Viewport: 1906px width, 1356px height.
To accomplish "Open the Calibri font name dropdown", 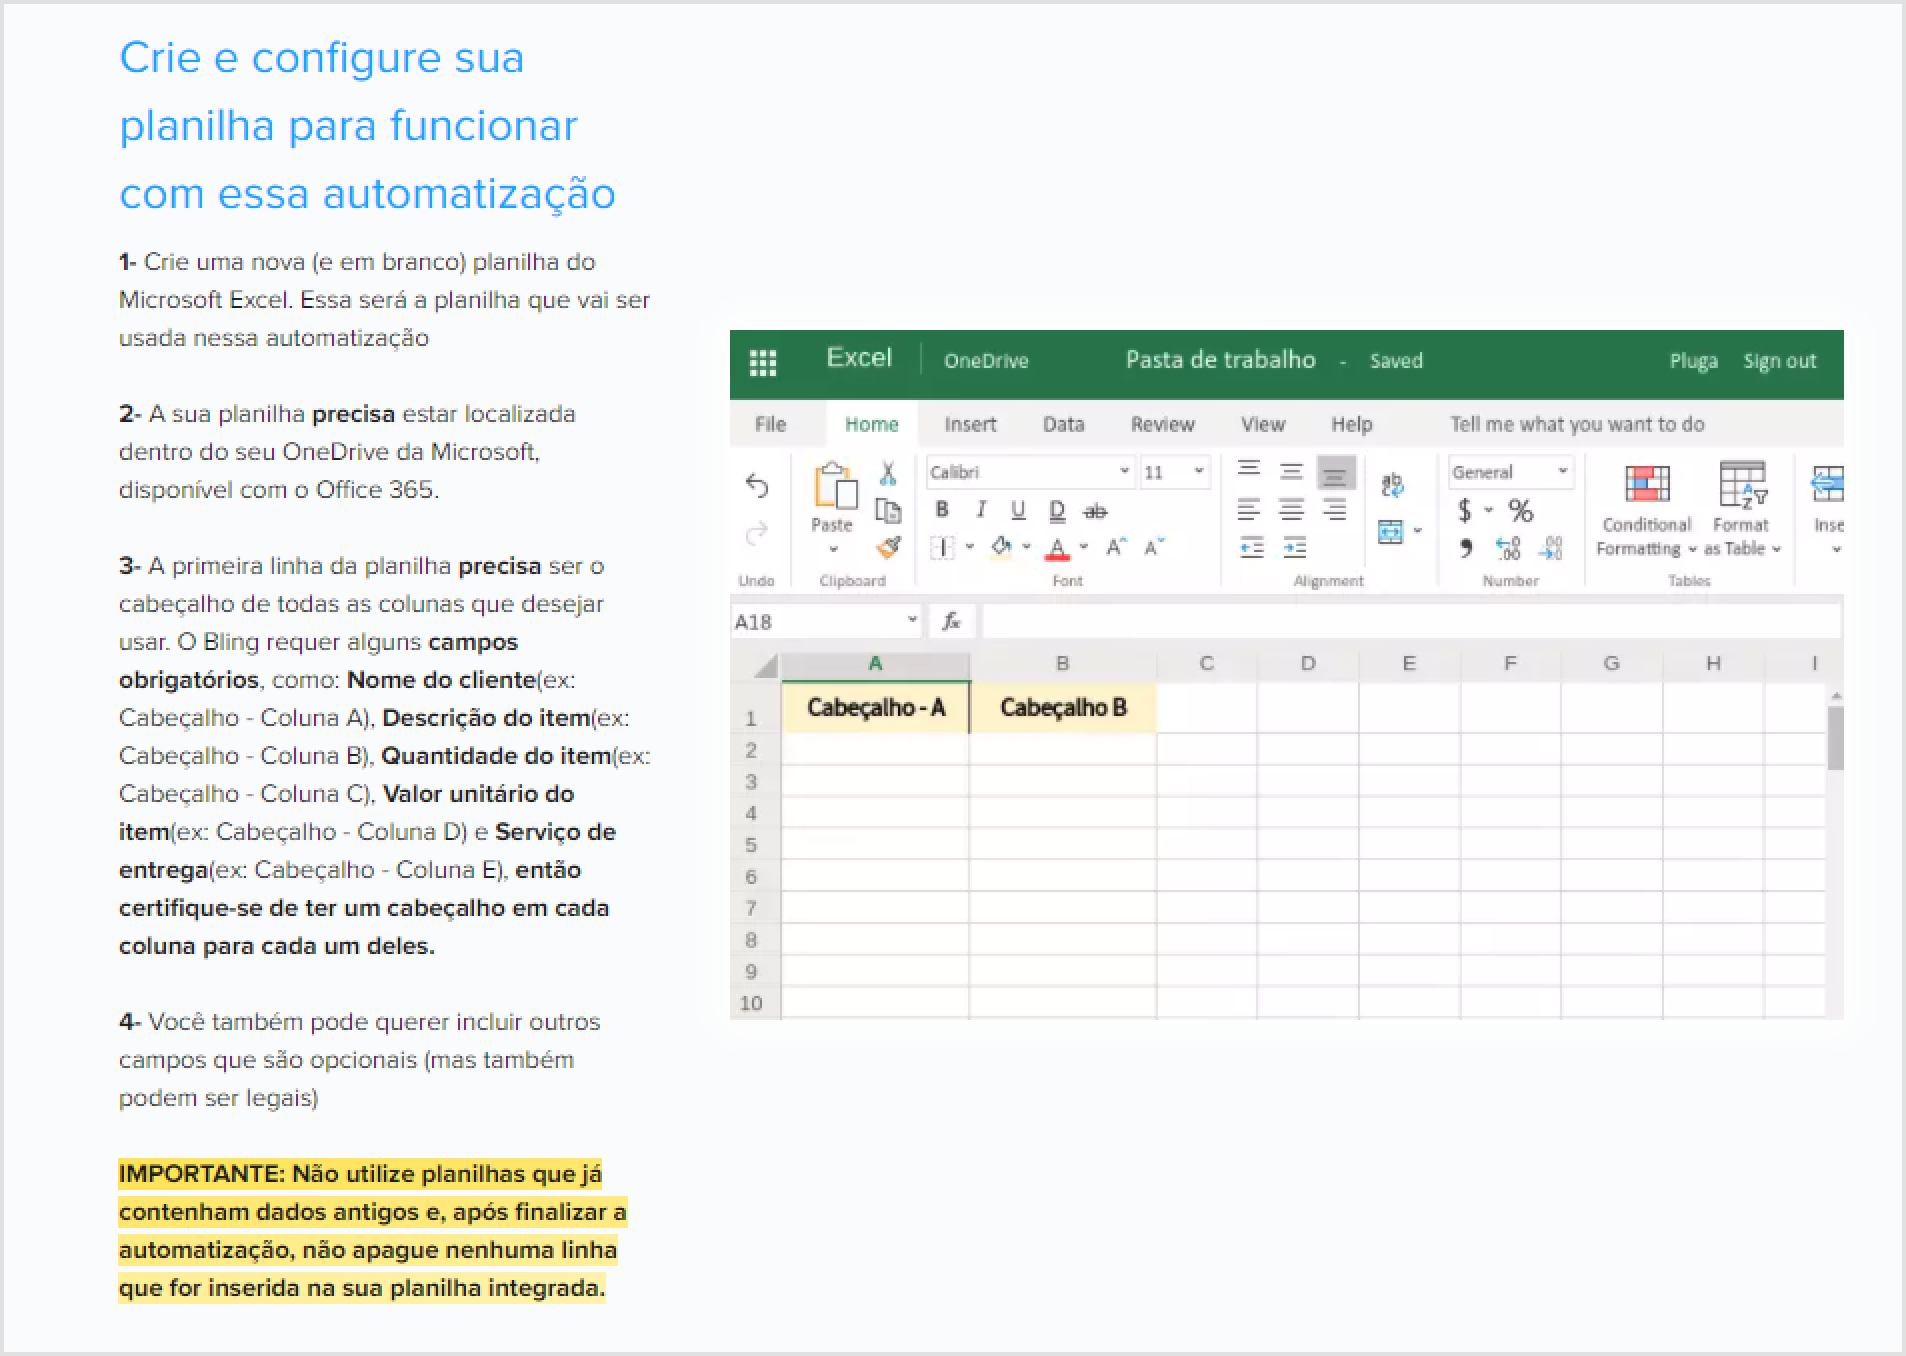I will pyautogui.click(x=1124, y=471).
